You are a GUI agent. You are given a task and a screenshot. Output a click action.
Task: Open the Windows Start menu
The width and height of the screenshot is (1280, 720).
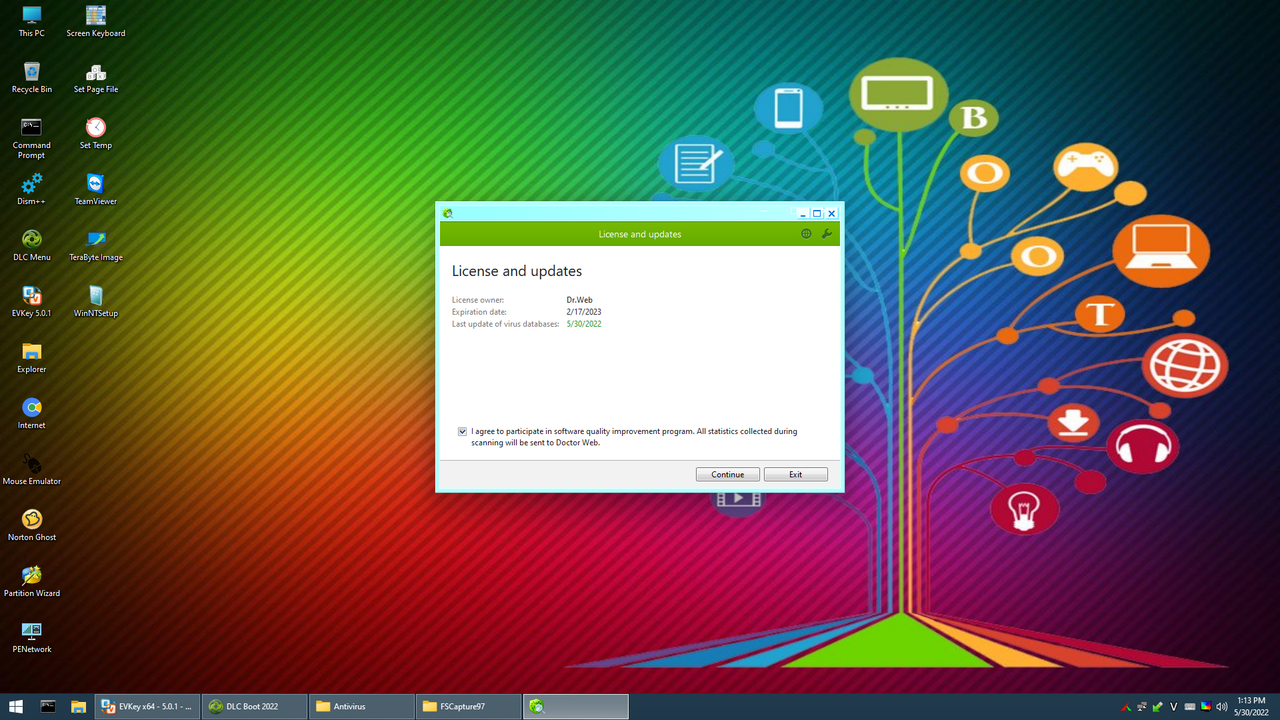[15, 706]
